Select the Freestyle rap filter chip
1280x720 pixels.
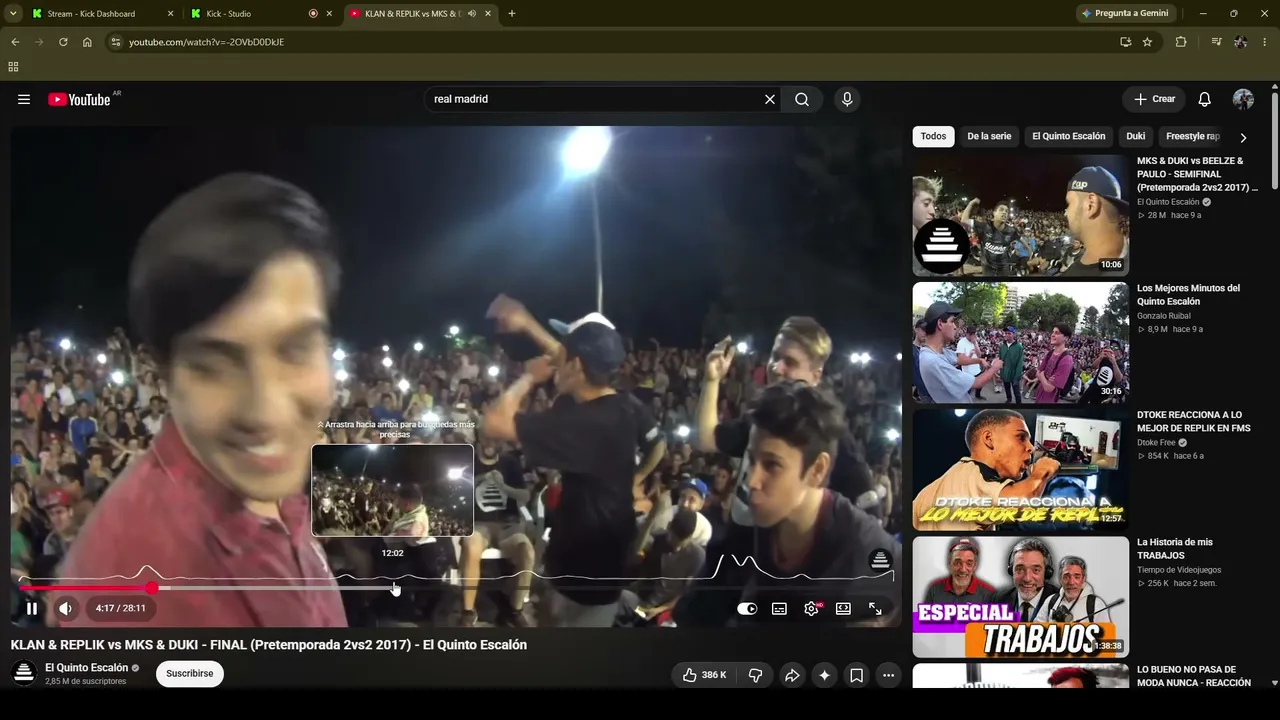click(1192, 136)
